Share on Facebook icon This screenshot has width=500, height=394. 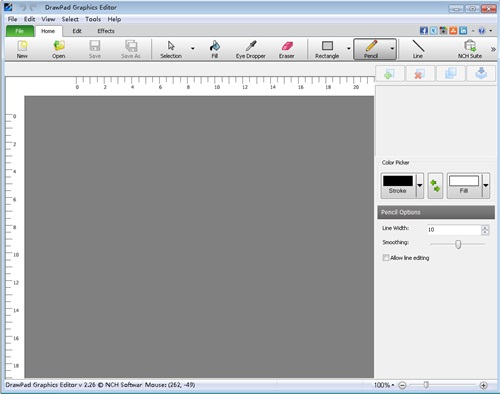(x=423, y=31)
